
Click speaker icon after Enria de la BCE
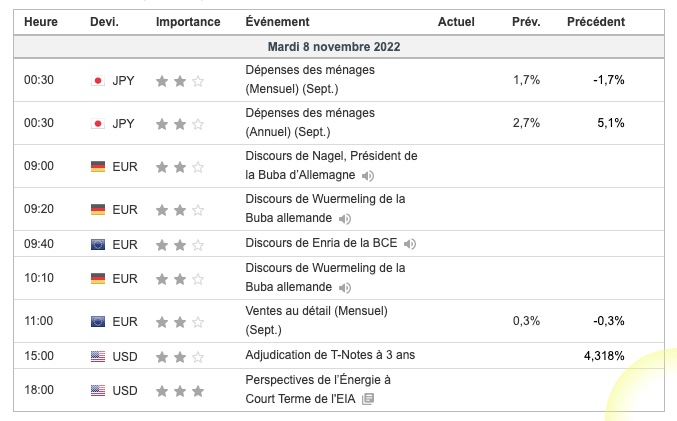coord(410,244)
